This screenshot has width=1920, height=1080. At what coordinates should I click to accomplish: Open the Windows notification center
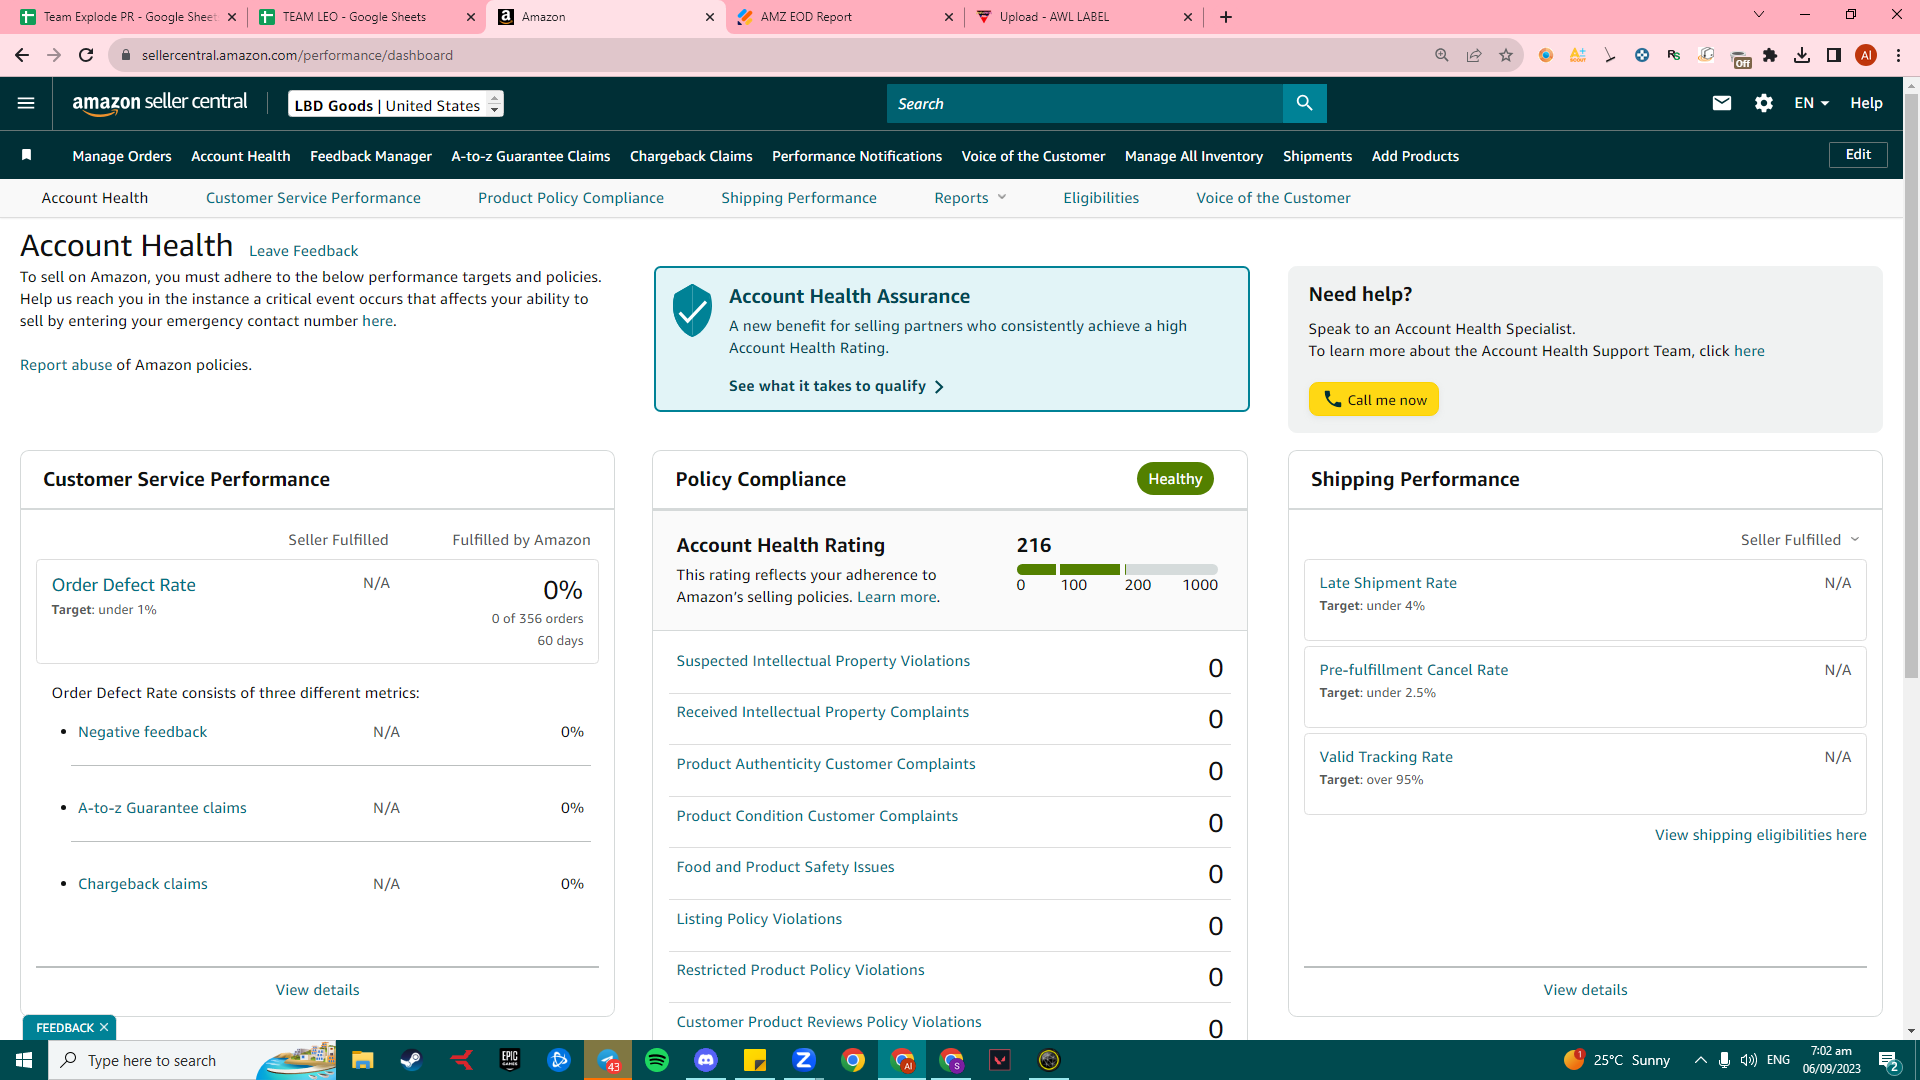click(x=1889, y=1060)
